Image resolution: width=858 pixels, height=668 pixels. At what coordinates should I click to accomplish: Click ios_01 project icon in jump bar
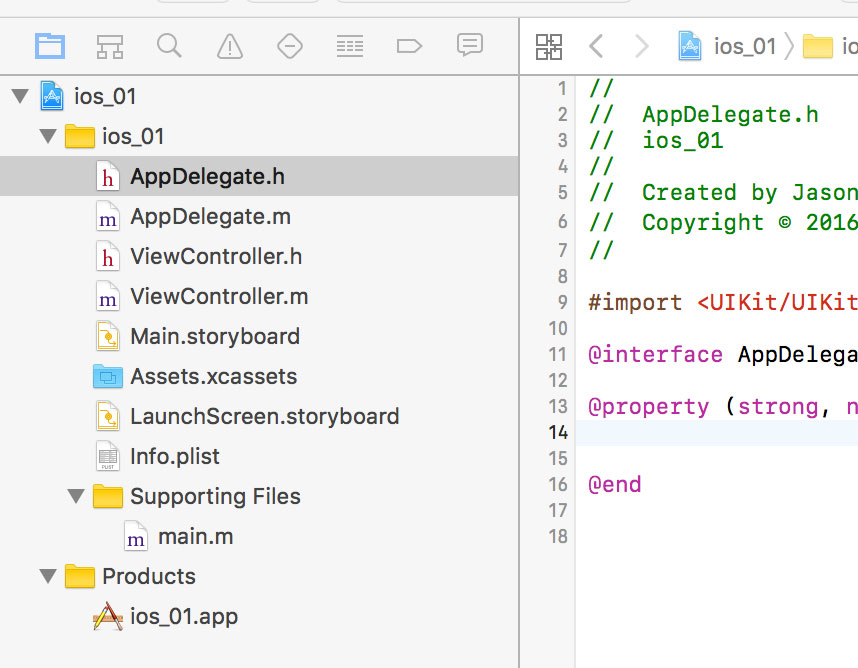689,46
